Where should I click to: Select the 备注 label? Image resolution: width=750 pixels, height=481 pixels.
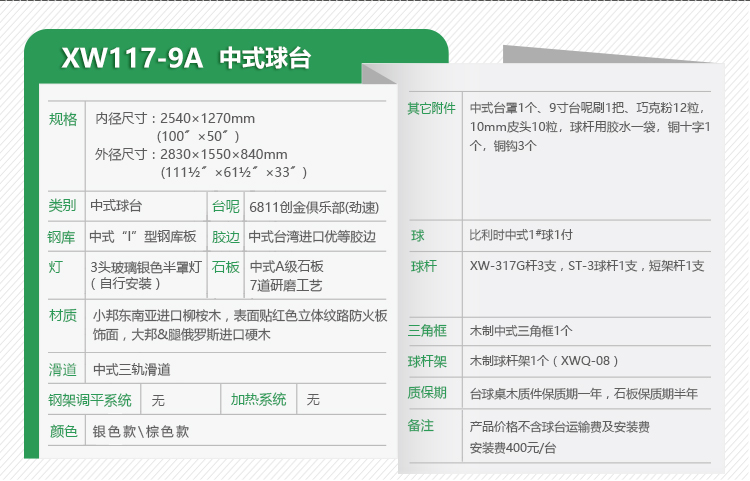[421, 426]
